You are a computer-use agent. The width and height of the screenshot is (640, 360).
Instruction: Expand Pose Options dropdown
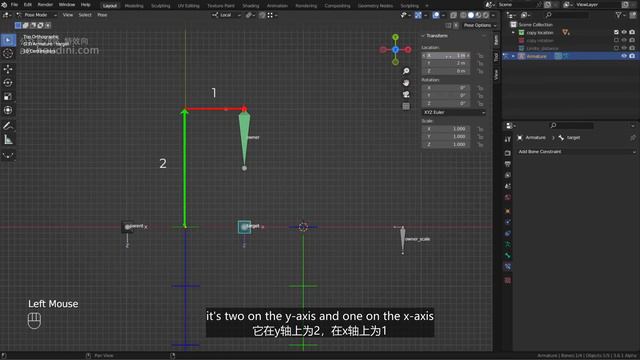coord(480,25)
